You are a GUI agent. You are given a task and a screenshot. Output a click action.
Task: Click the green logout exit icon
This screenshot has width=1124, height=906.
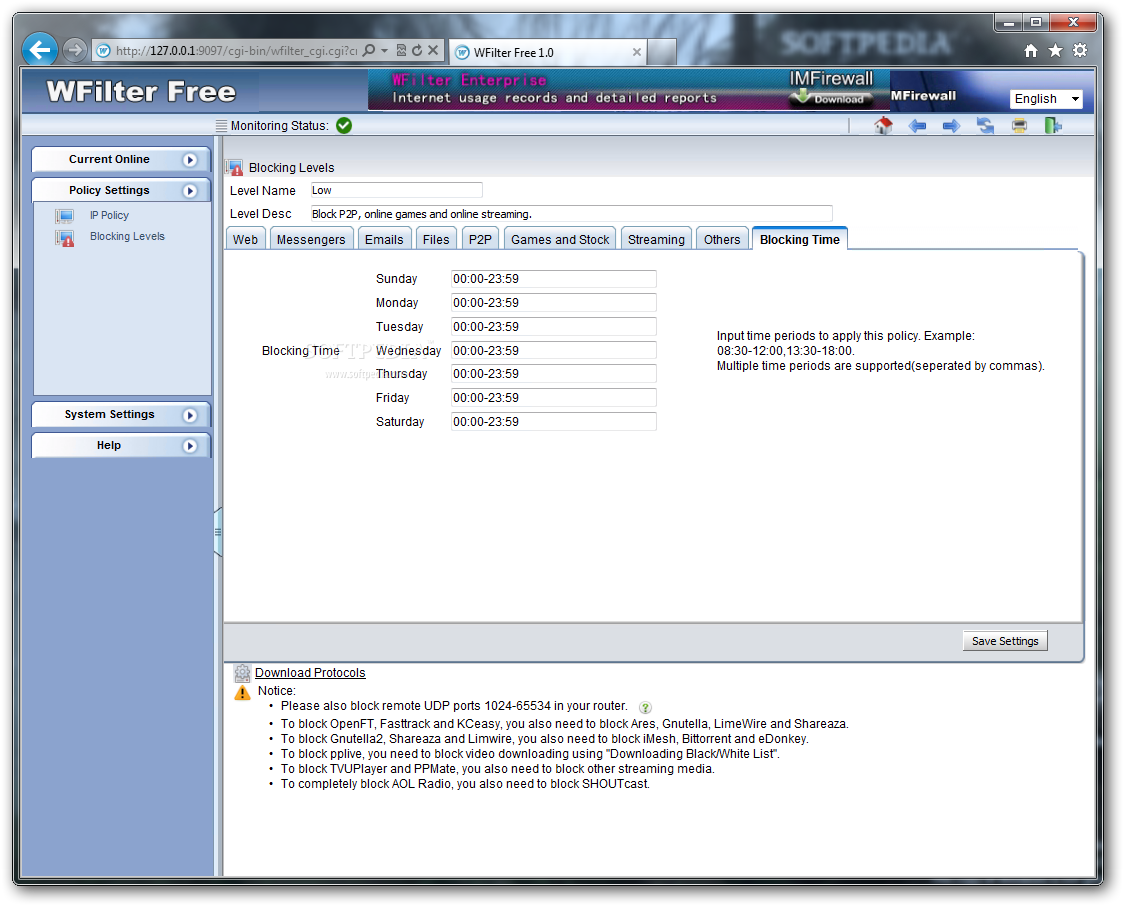(1052, 126)
